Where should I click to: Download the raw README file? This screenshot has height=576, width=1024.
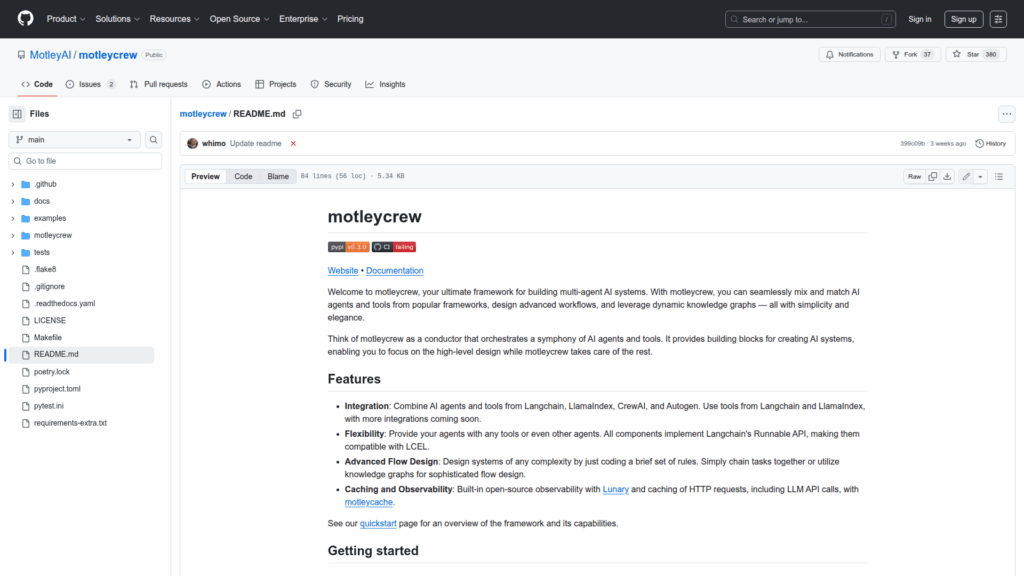point(947,176)
